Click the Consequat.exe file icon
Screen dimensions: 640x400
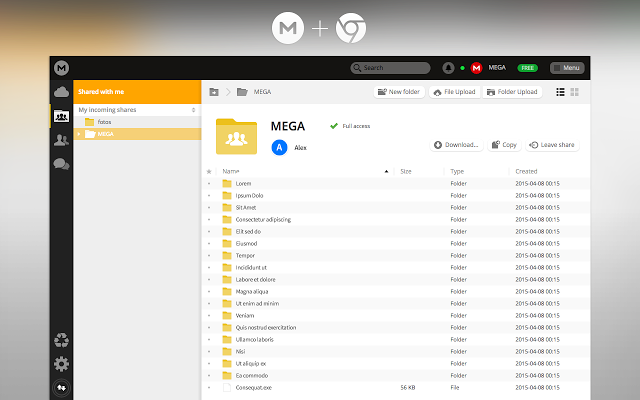click(x=227, y=387)
